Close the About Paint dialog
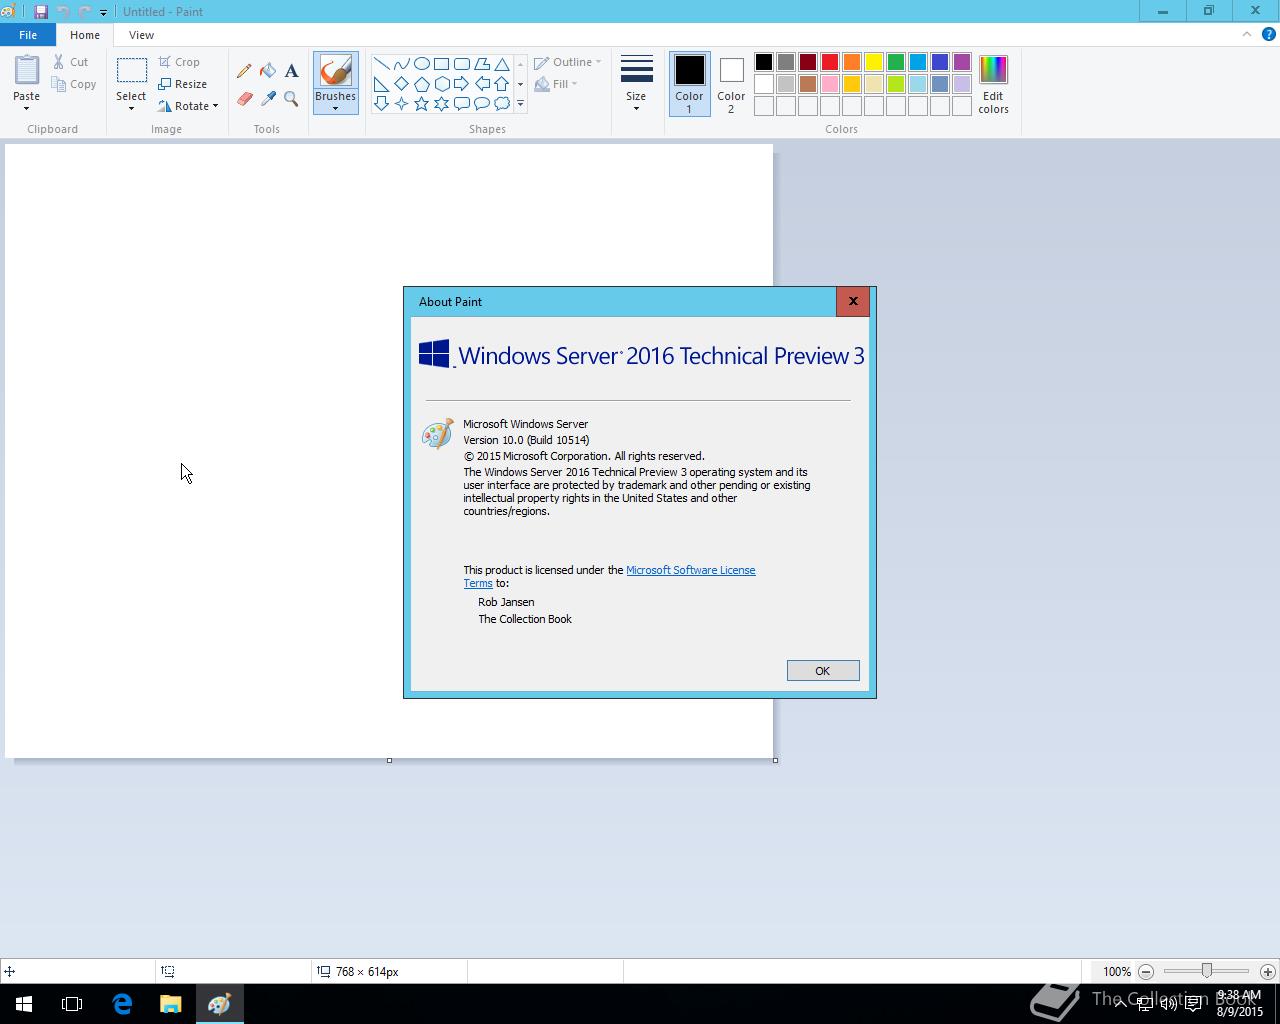Screen dimensions: 1280x1024 point(853,301)
